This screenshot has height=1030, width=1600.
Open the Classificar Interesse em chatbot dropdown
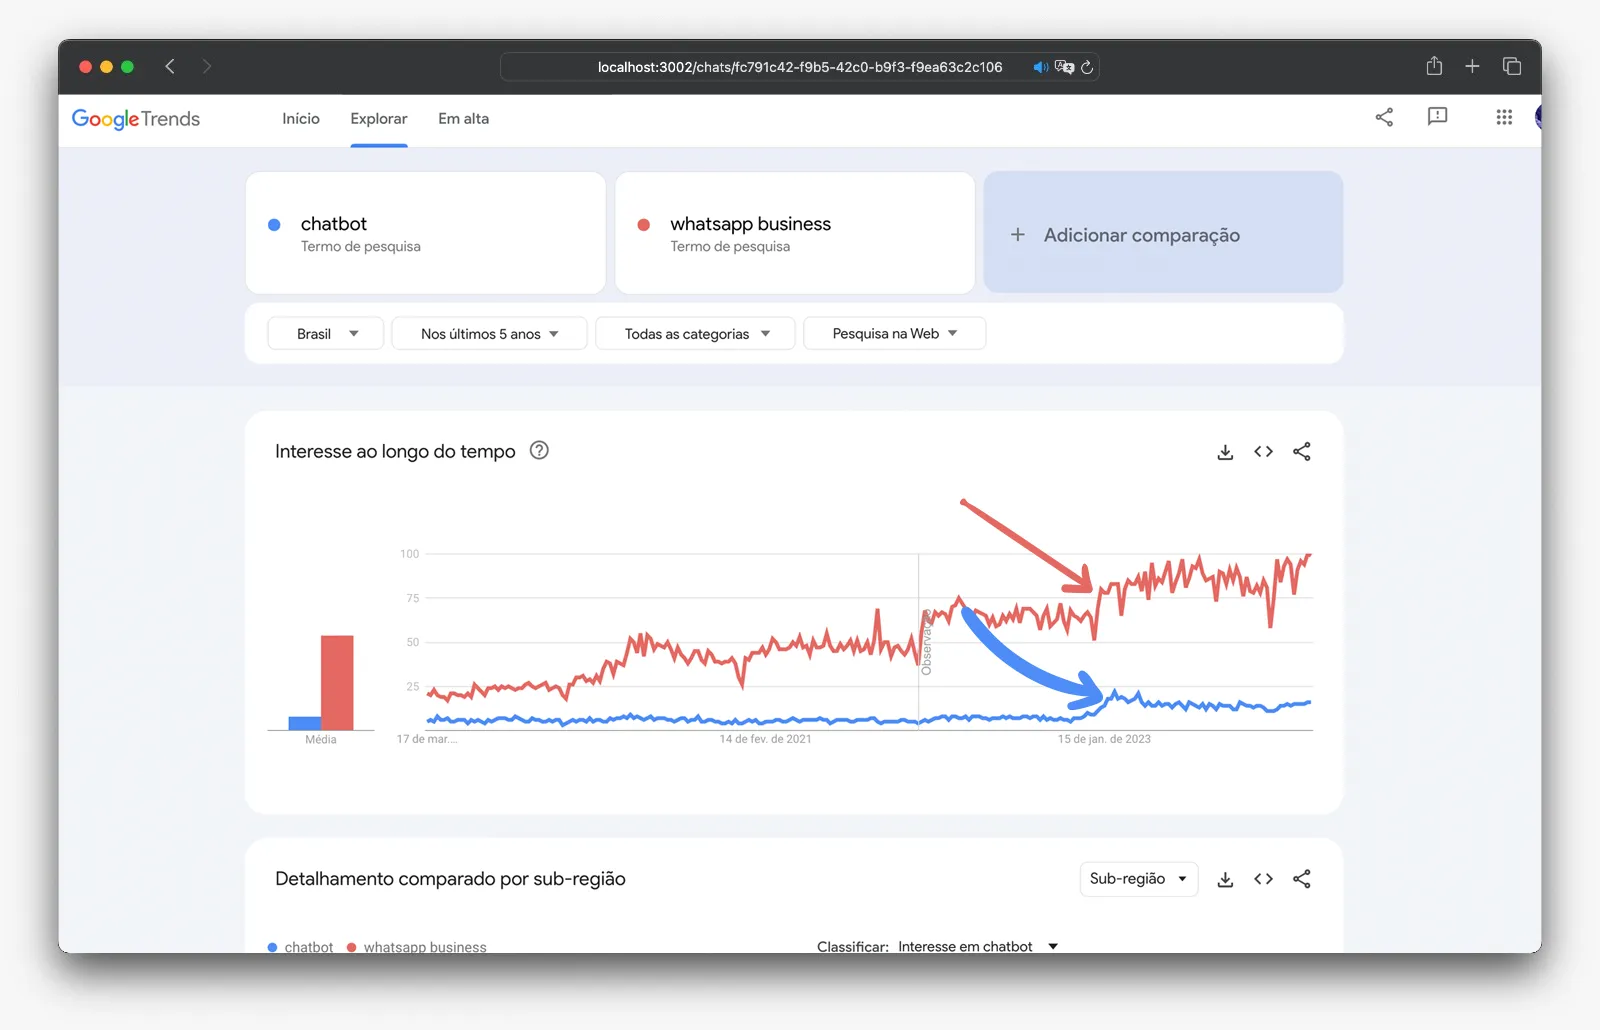tap(977, 946)
